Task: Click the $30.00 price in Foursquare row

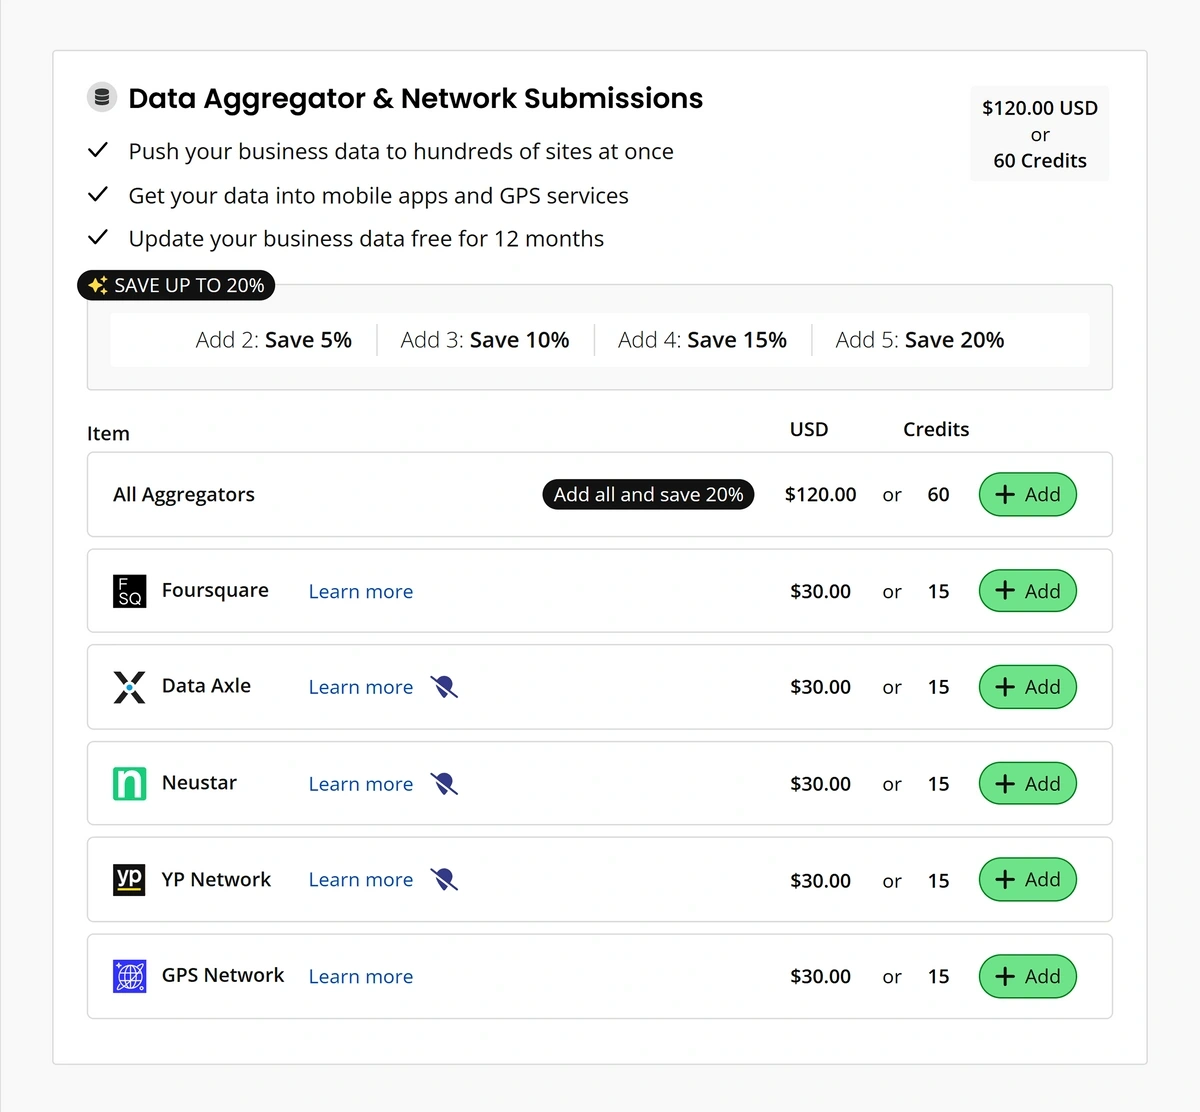Action: [x=821, y=592]
